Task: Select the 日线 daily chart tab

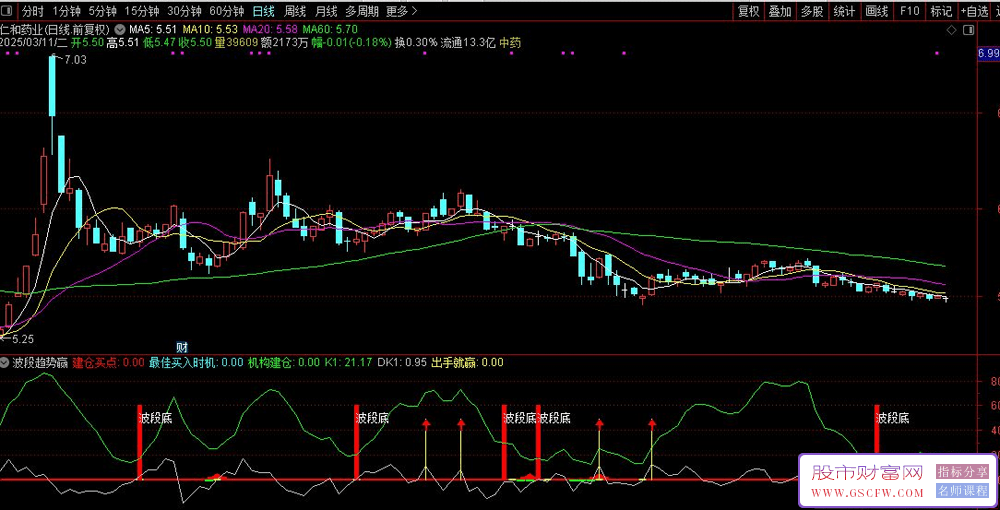Action: 263,11
